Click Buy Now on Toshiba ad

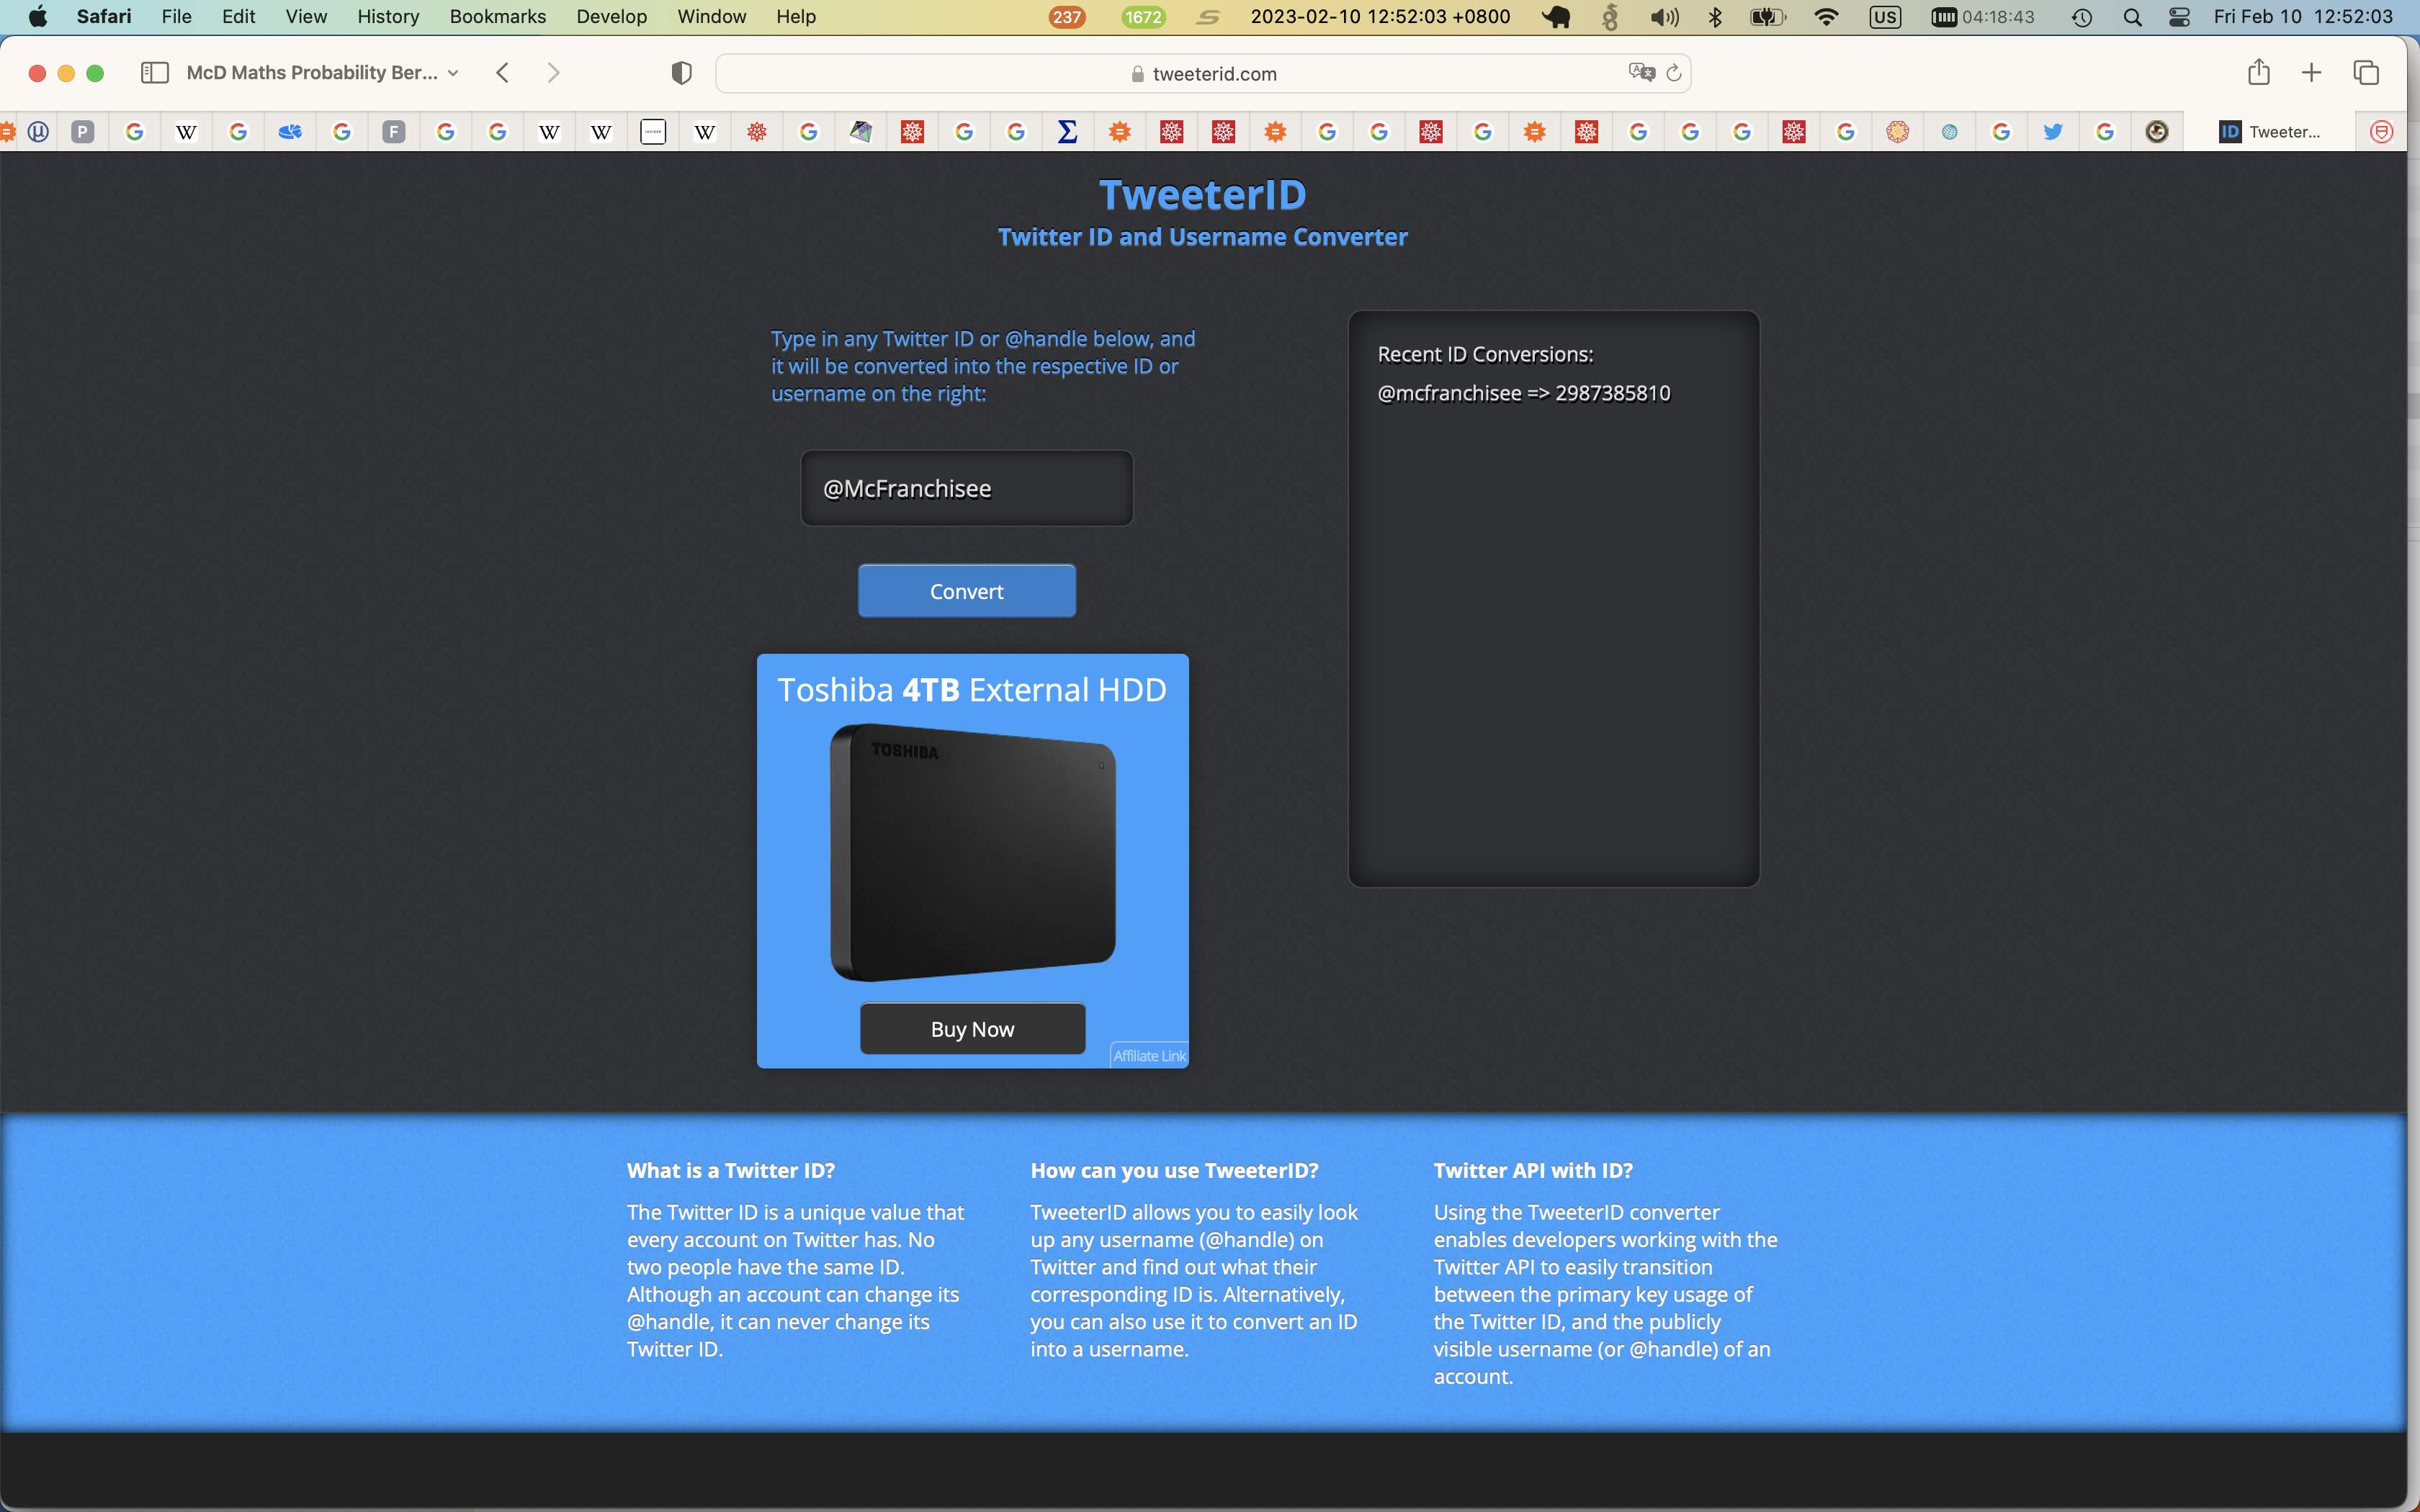tap(972, 1029)
